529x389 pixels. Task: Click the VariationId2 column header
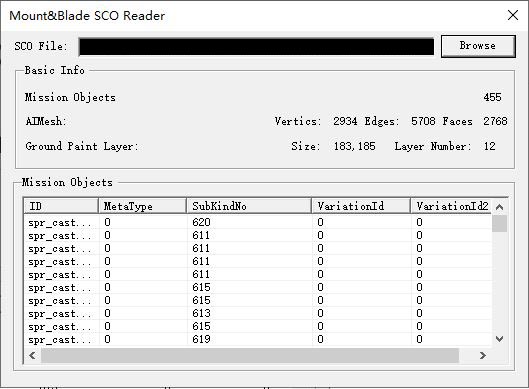(x=451, y=206)
